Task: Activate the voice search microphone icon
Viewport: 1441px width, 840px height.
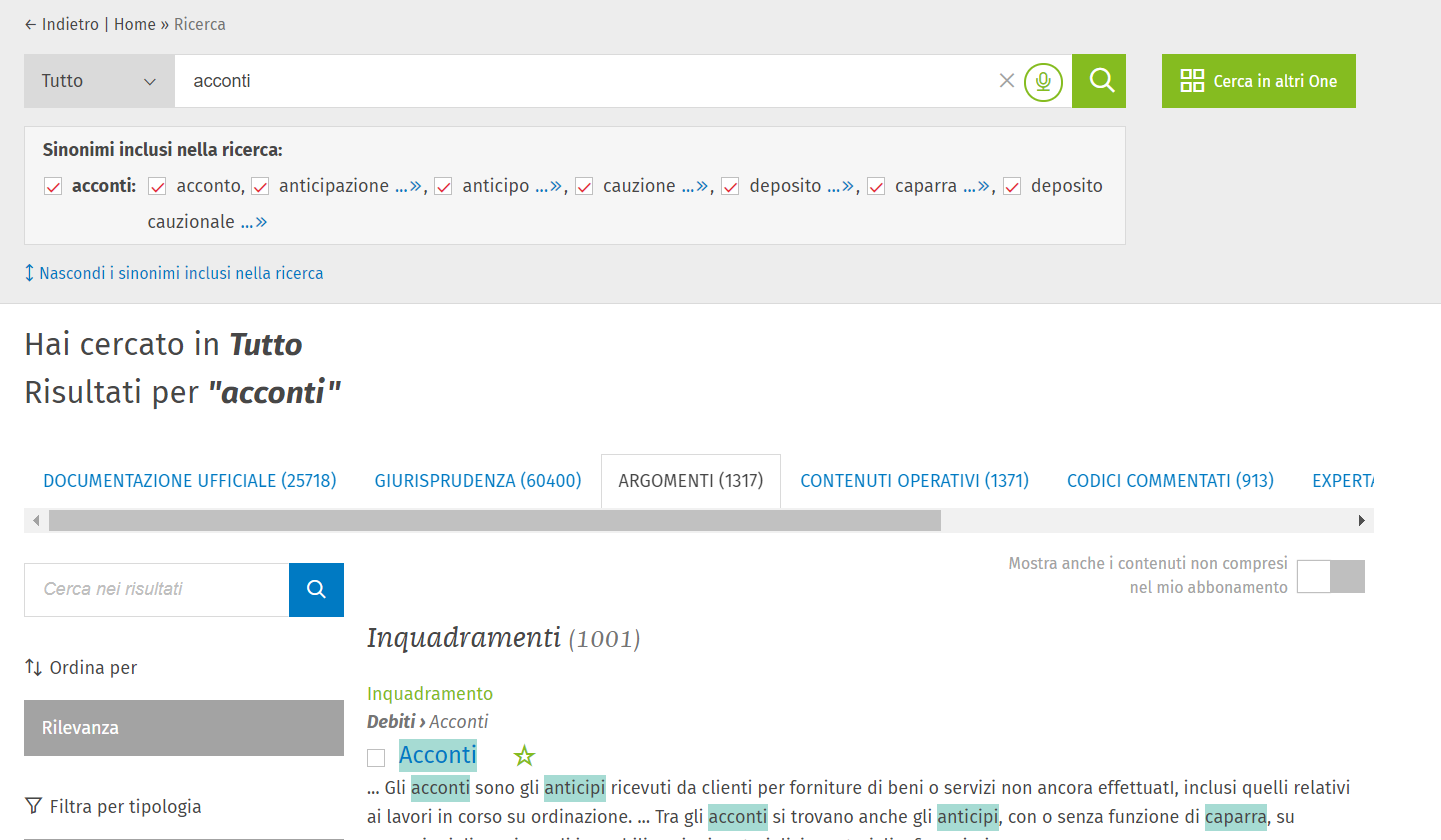Action: [x=1043, y=81]
